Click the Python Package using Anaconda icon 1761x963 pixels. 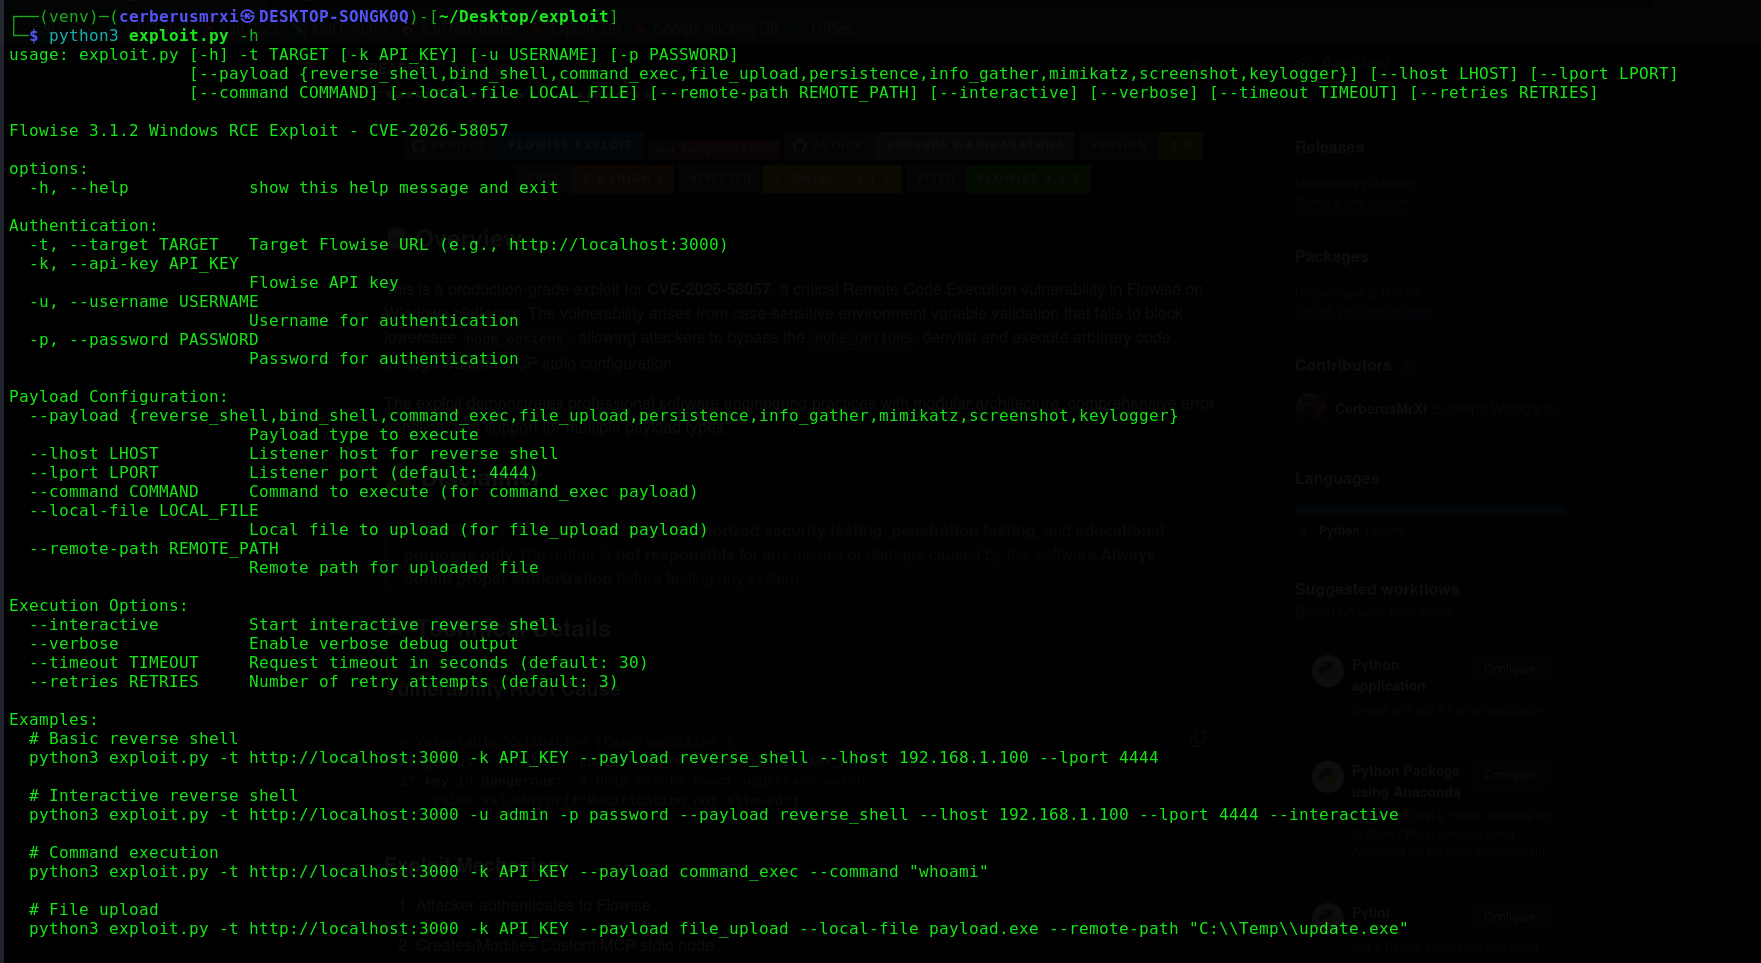coord(1328,777)
